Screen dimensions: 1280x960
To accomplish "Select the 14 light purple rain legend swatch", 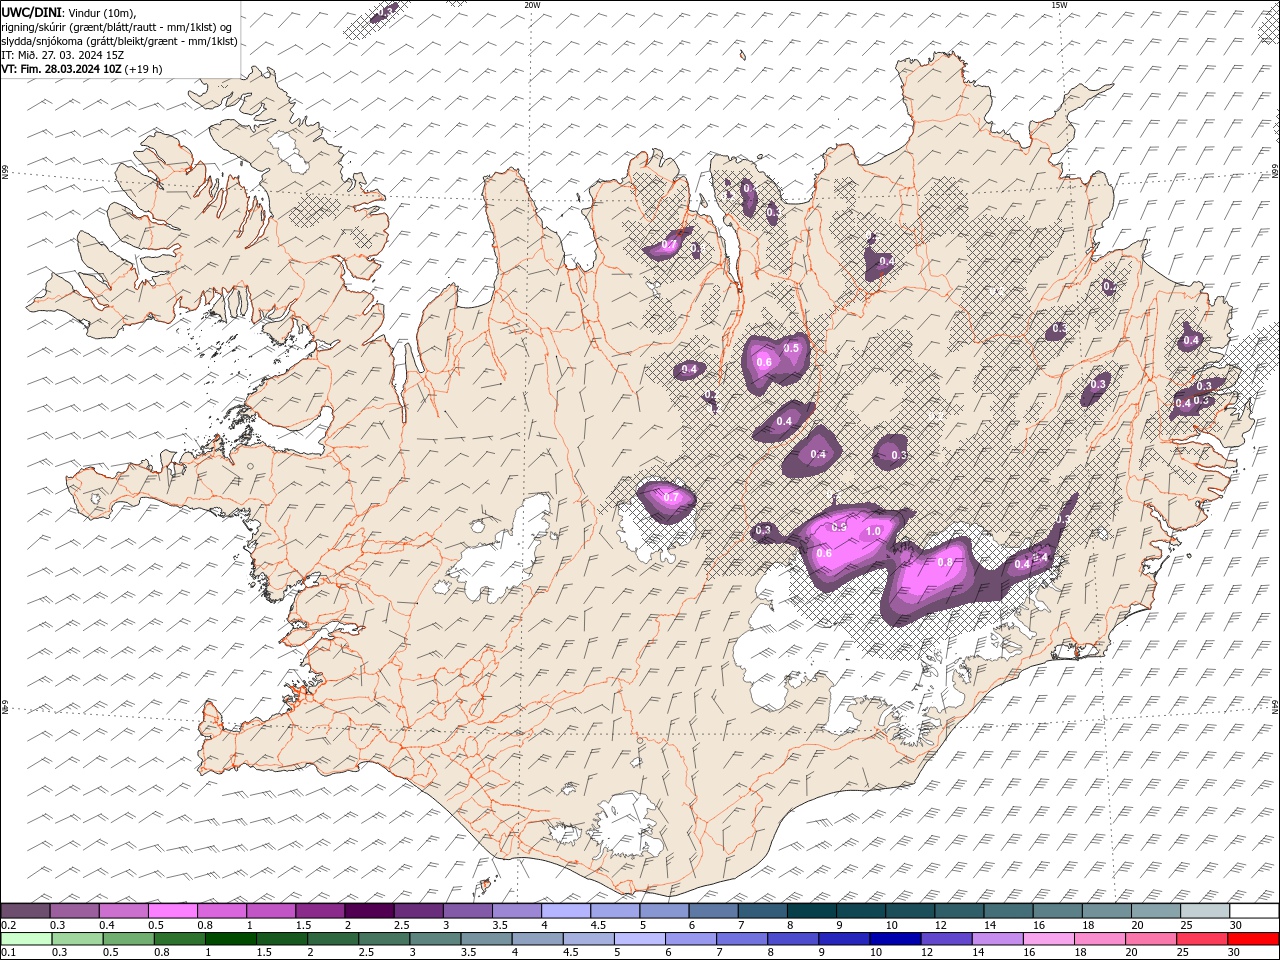I will coord(996,938).
